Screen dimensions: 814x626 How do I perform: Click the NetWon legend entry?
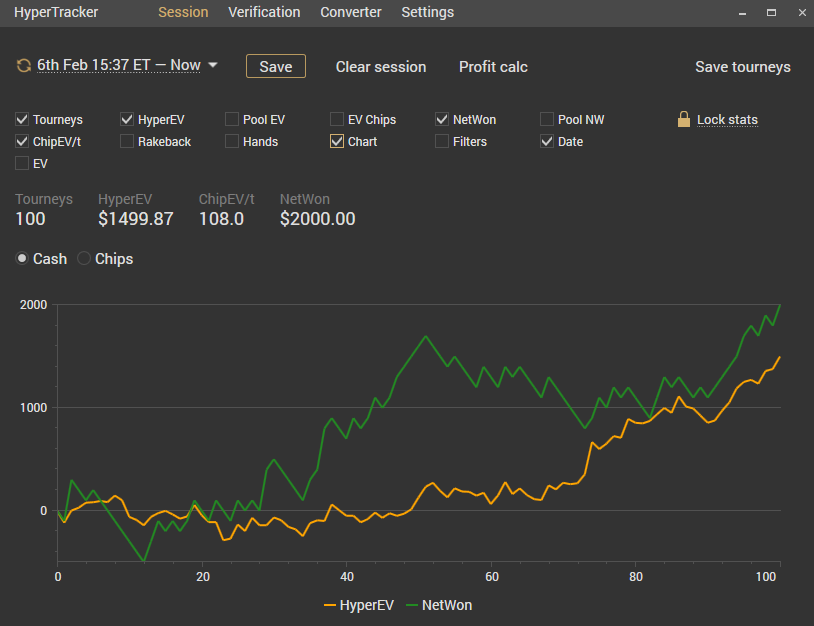point(439,605)
